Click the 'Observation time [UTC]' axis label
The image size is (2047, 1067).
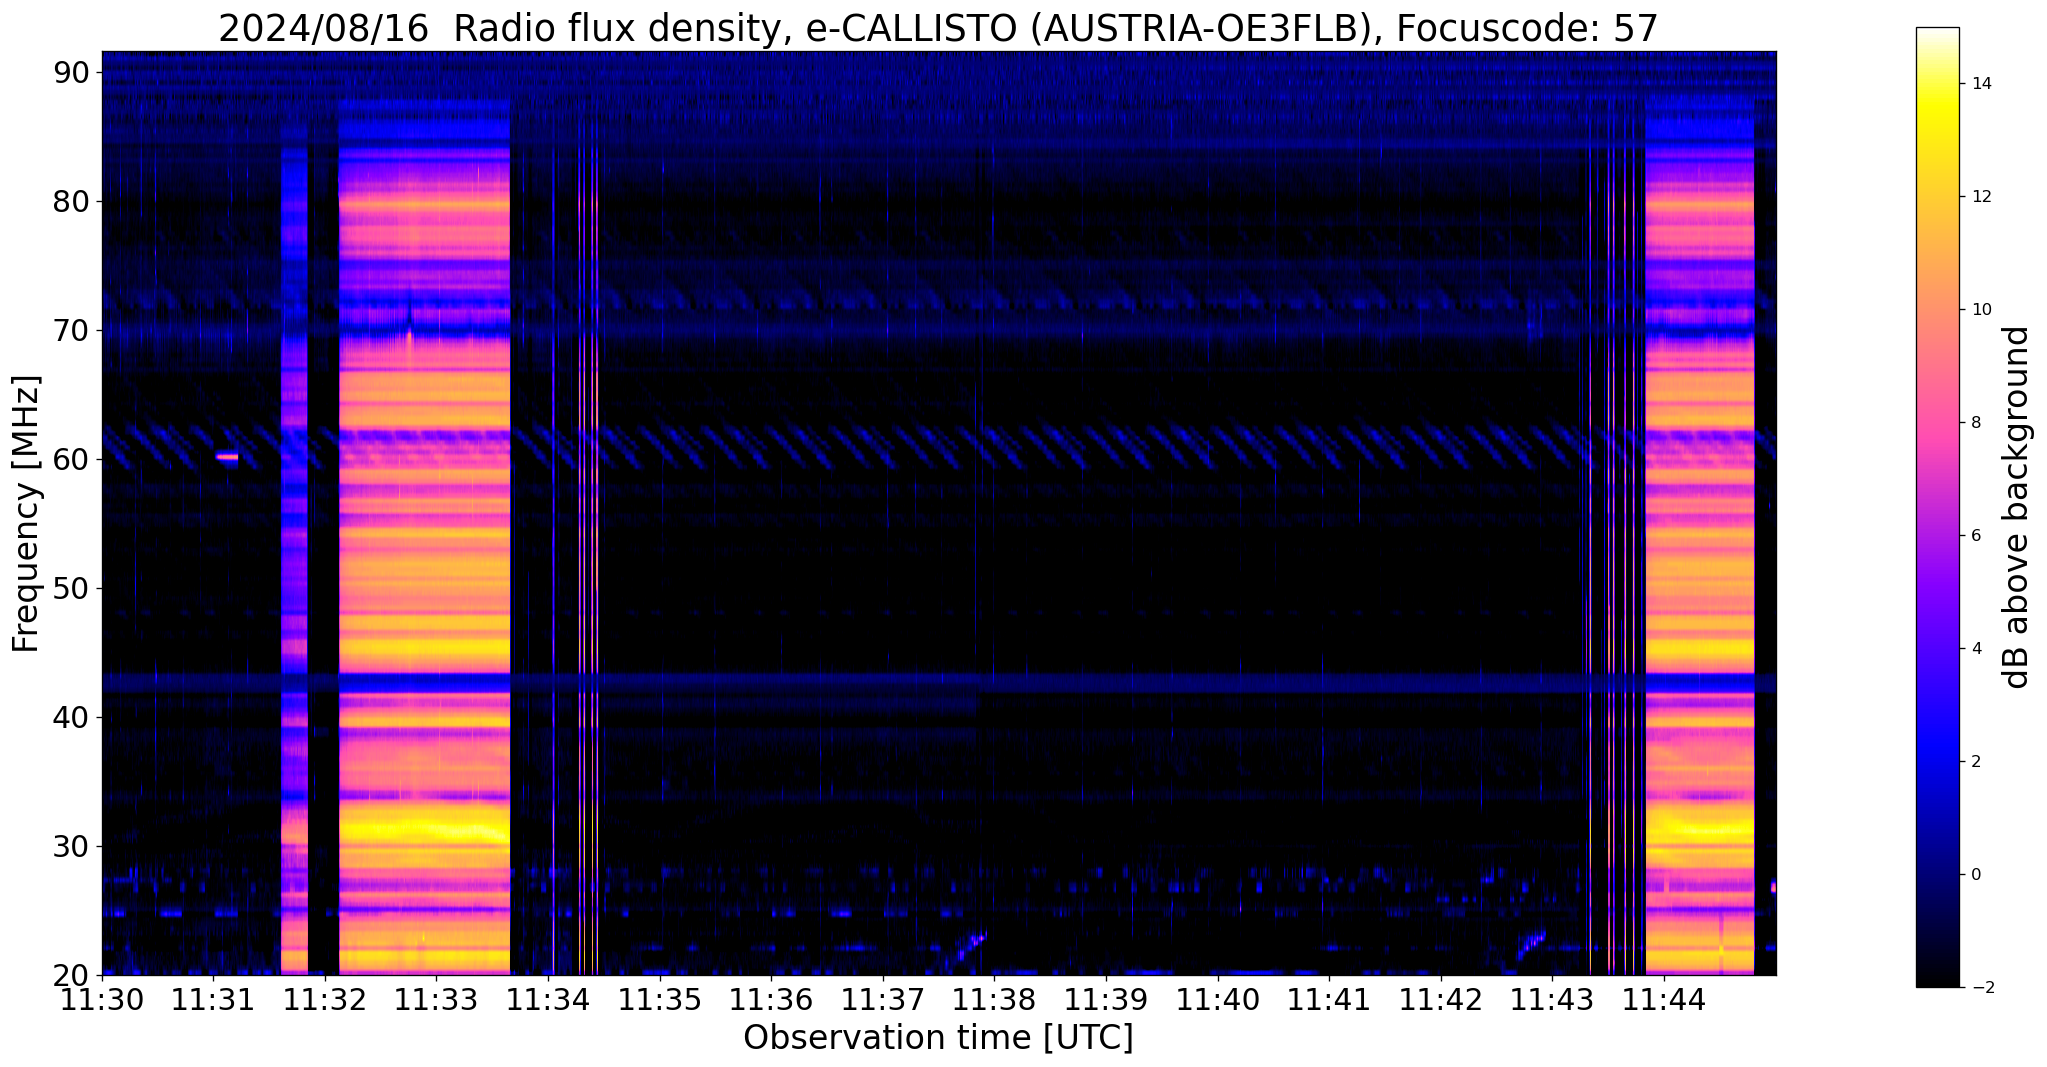(938, 1038)
